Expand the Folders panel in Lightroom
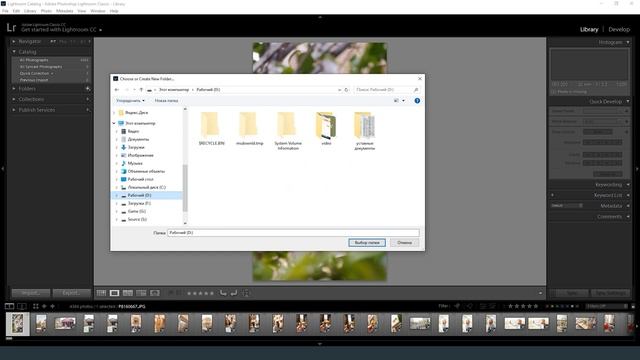 [x=14, y=89]
